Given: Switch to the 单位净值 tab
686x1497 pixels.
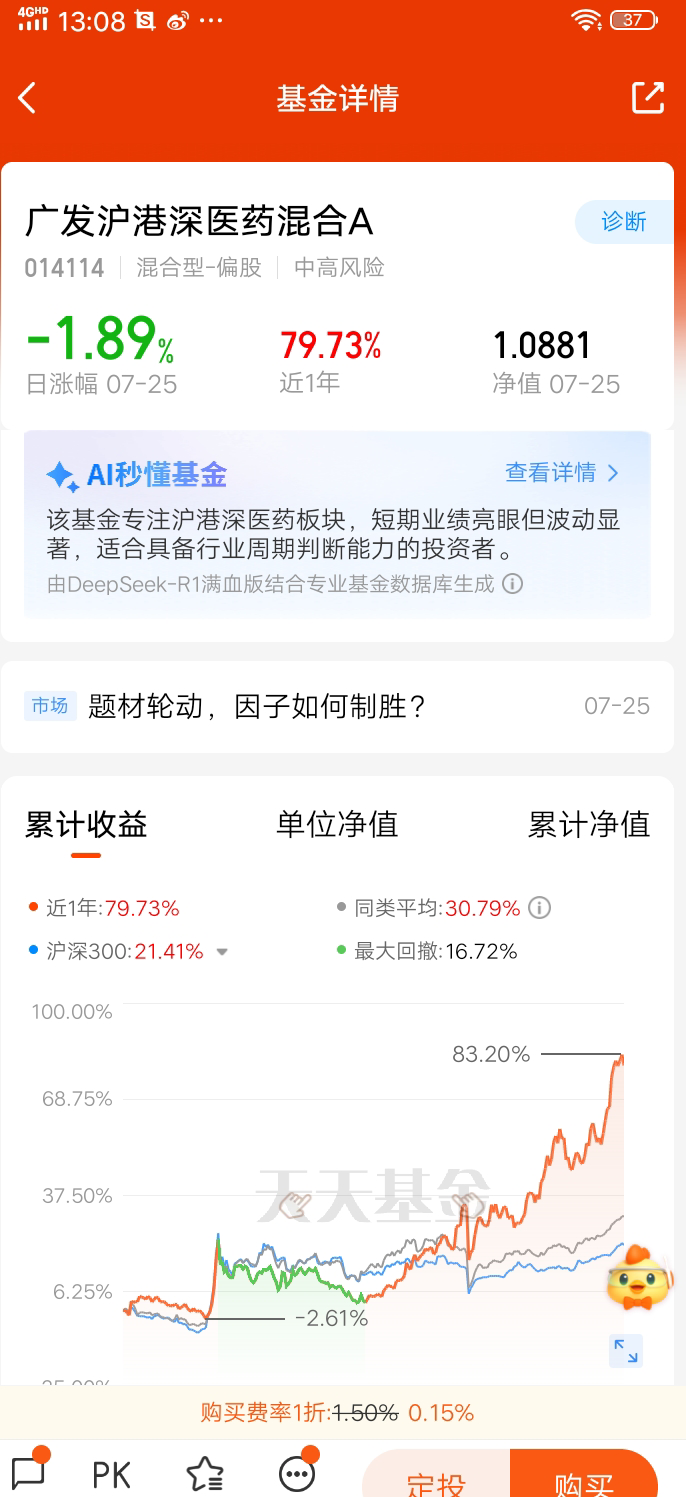Looking at the screenshot, I should coord(337,825).
